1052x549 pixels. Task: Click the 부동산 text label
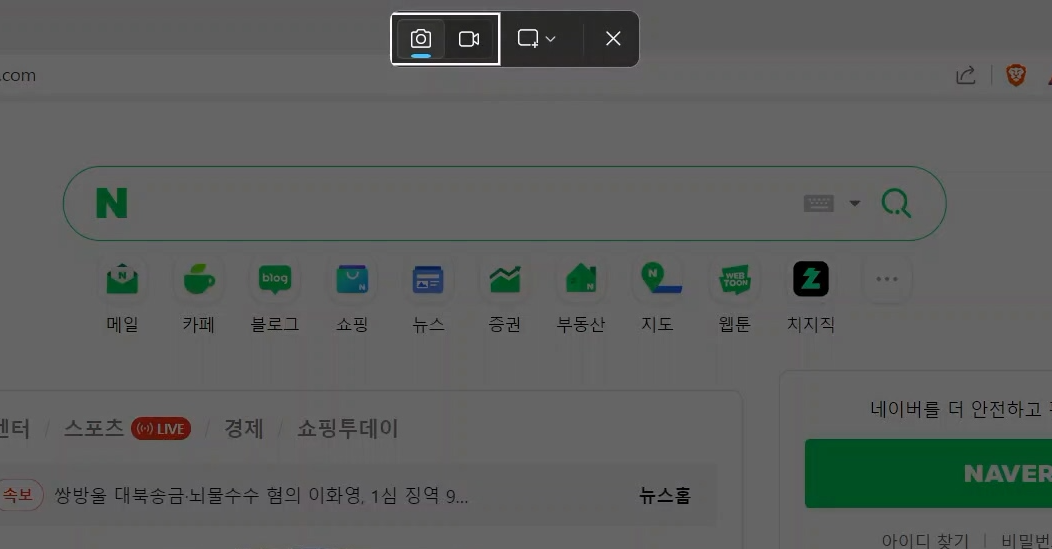(581, 324)
